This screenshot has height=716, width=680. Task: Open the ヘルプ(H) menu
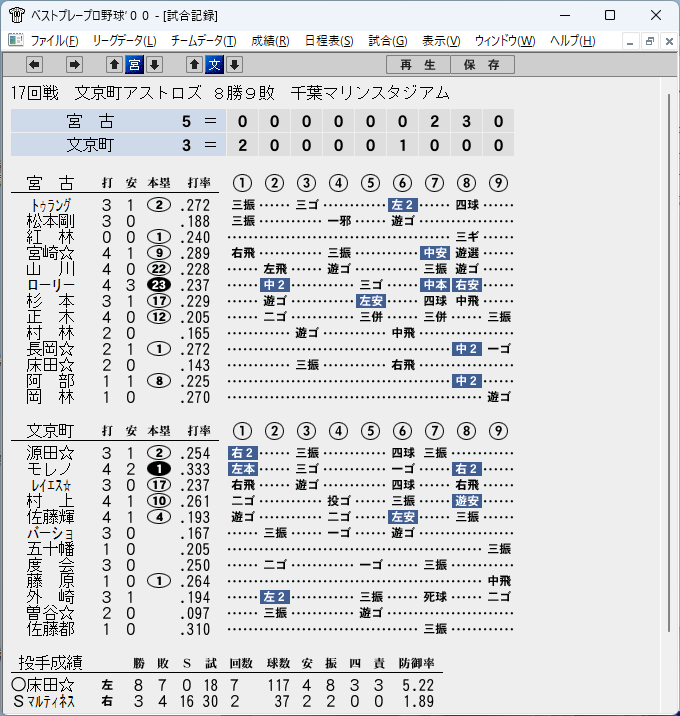click(573, 41)
